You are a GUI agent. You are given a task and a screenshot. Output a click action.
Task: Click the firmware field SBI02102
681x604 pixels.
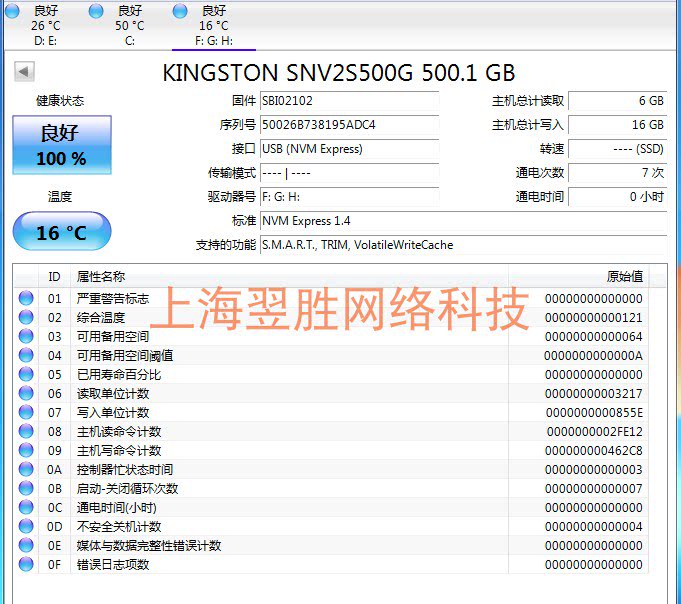(350, 101)
